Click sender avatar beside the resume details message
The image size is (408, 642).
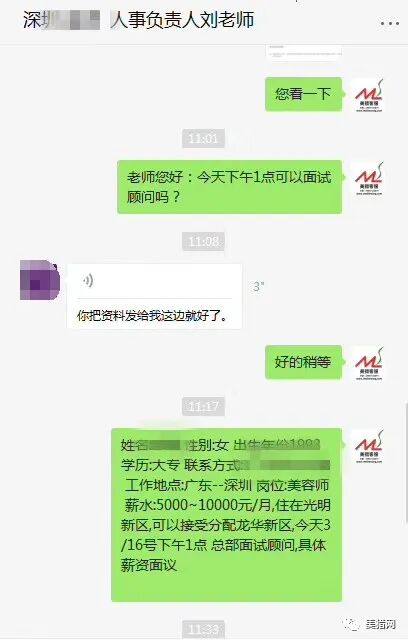[x=369, y=447]
